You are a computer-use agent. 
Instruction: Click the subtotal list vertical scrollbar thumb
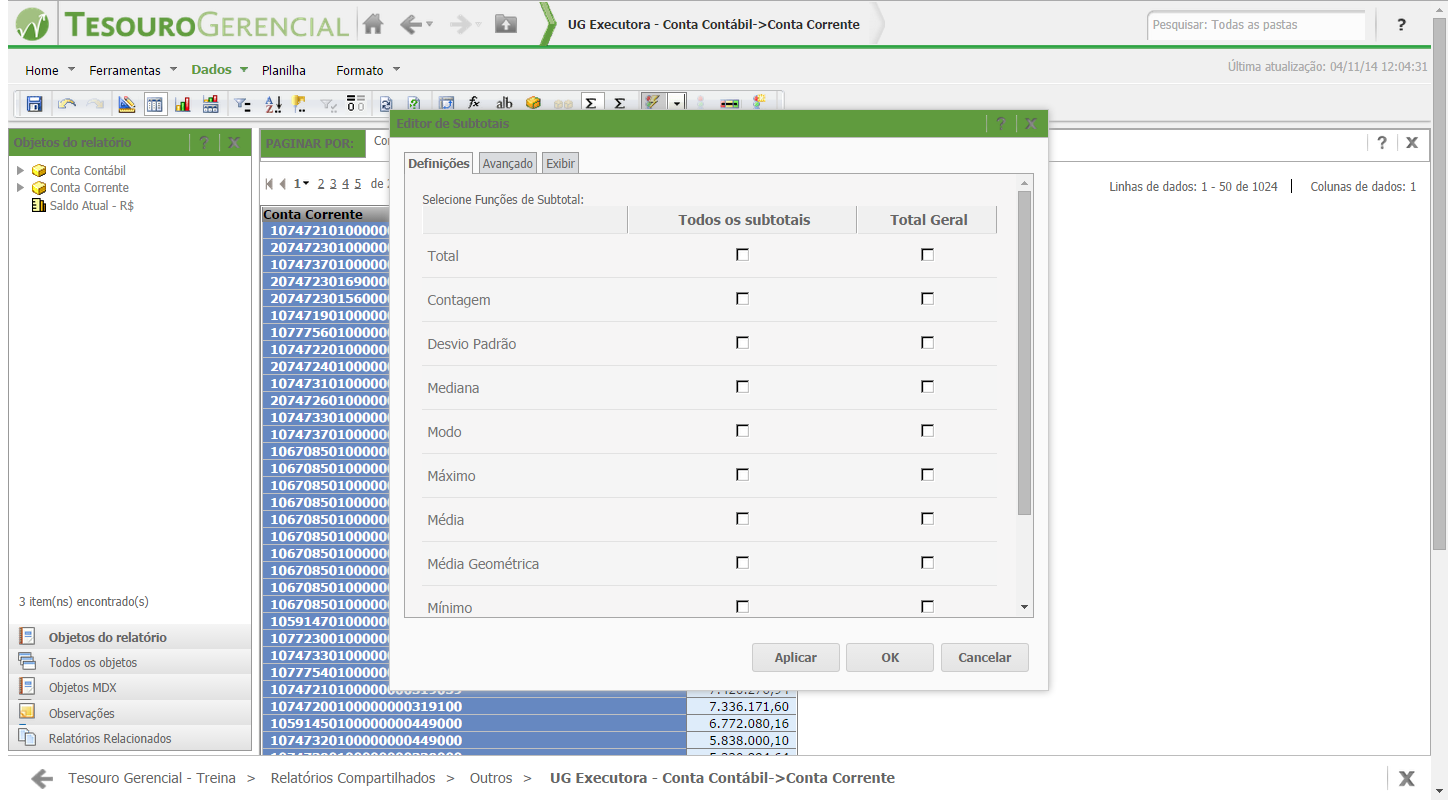(x=1024, y=353)
